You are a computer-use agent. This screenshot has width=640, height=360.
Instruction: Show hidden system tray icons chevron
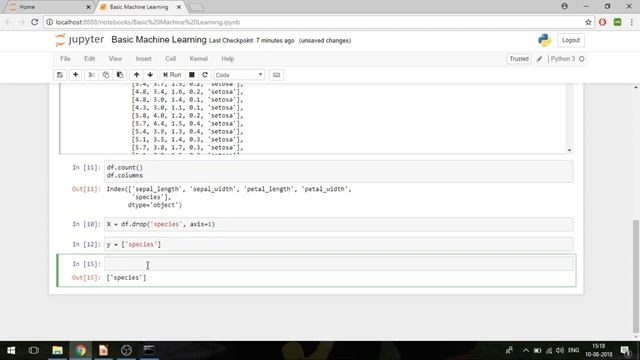tap(526, 350)
